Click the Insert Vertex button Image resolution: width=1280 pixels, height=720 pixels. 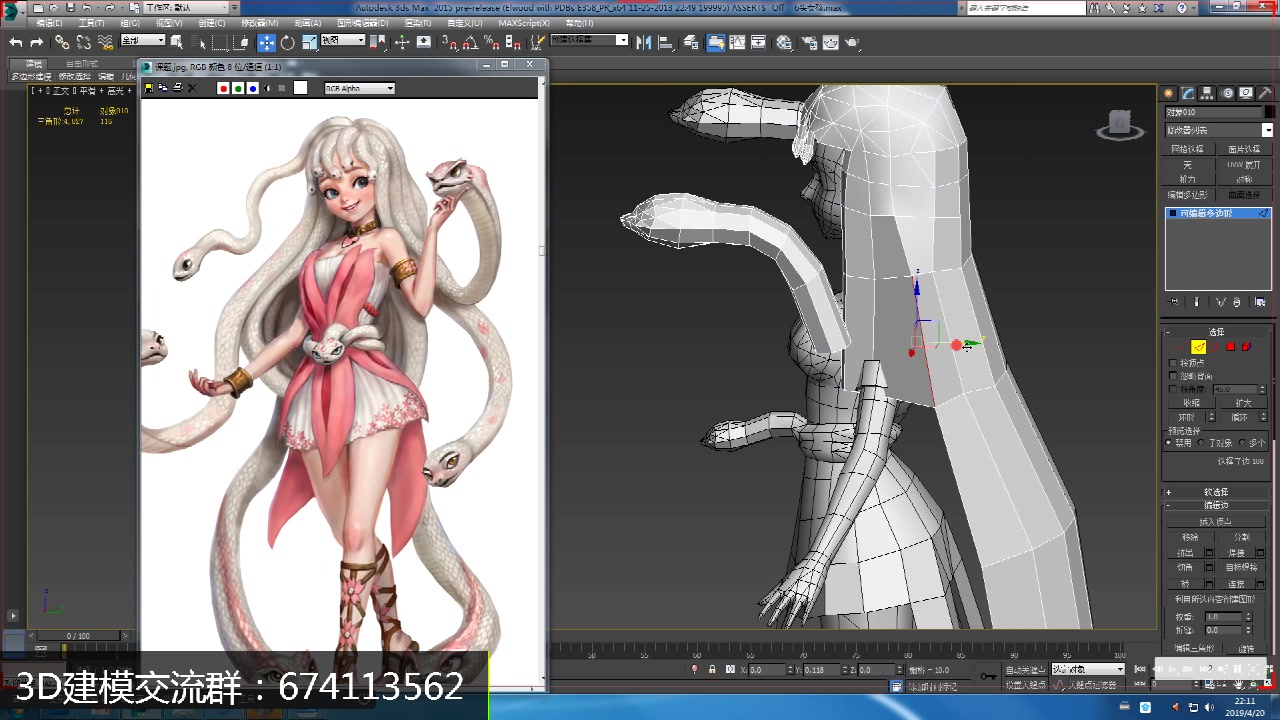tap(1216, 521)
